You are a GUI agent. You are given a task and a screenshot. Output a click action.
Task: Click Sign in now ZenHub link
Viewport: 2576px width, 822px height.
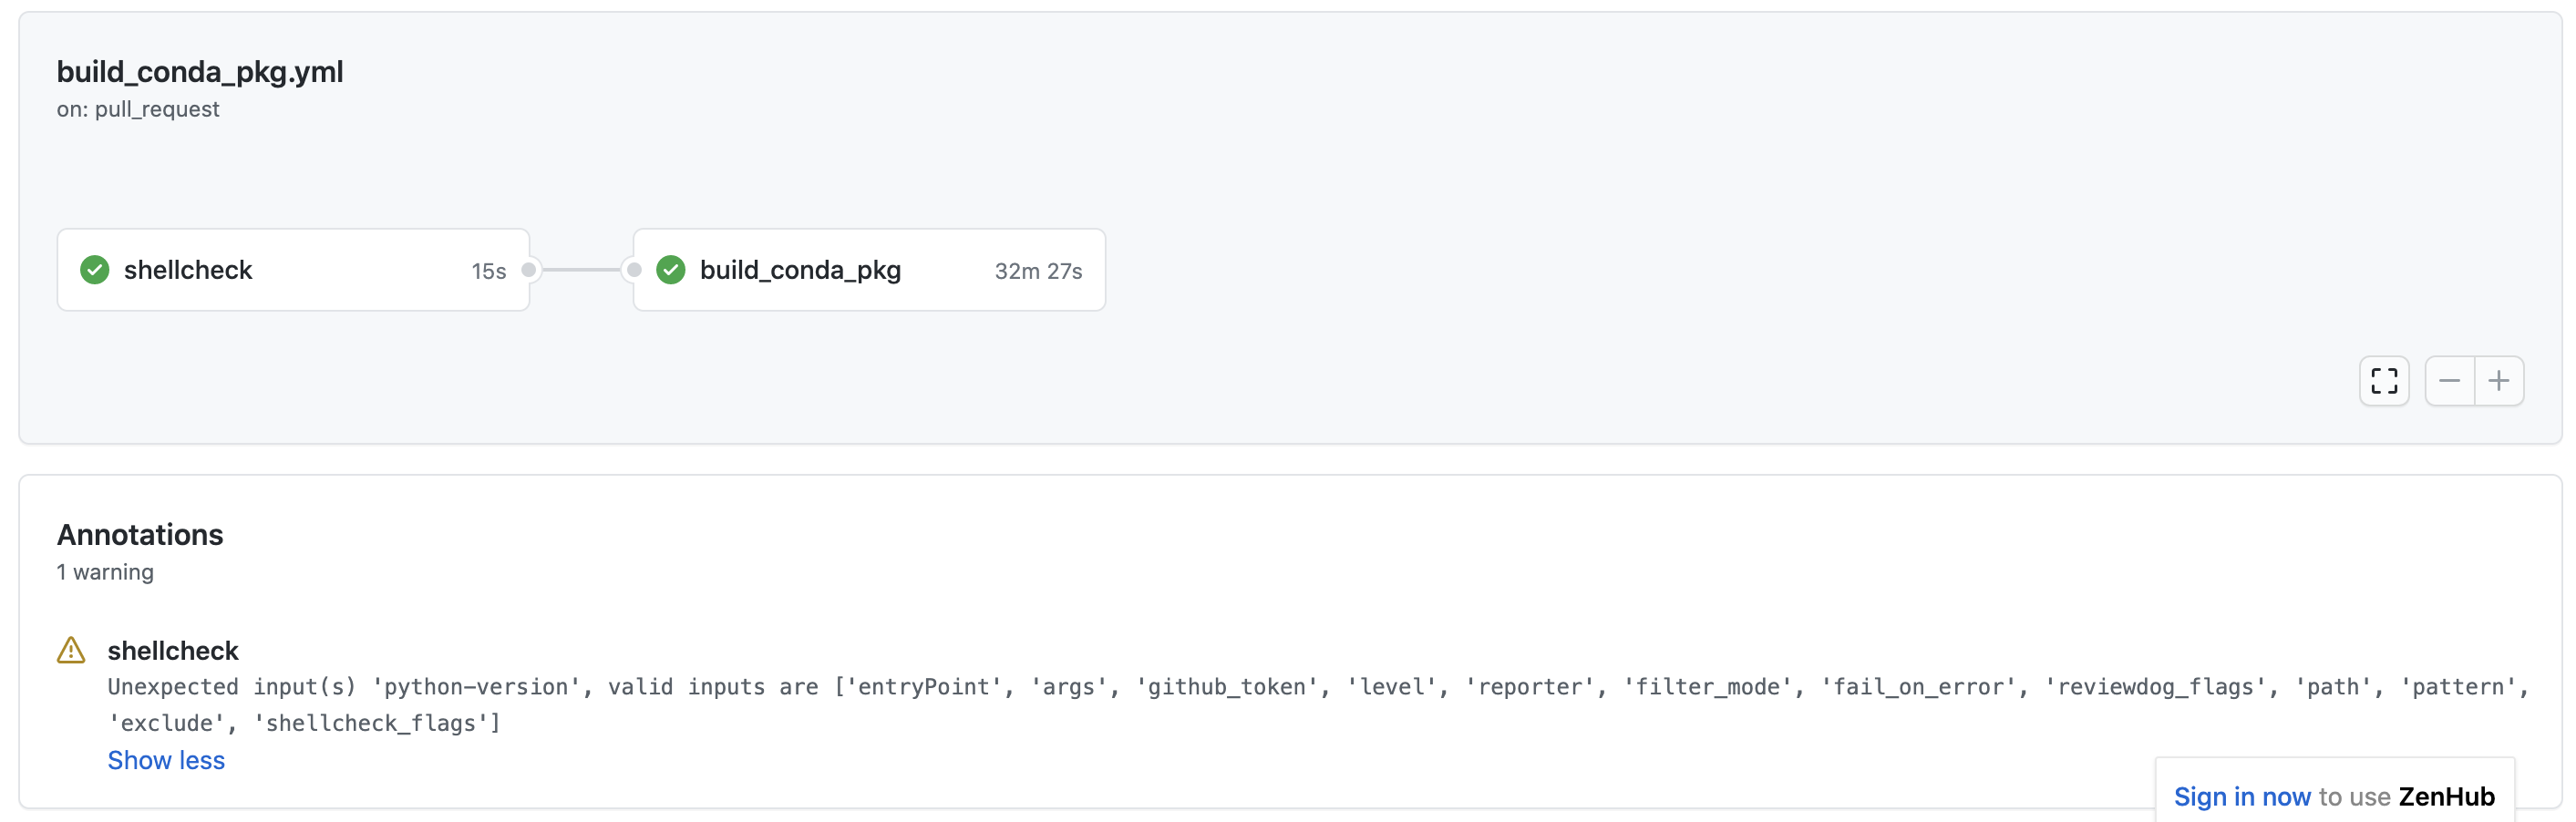[2242, 797]
